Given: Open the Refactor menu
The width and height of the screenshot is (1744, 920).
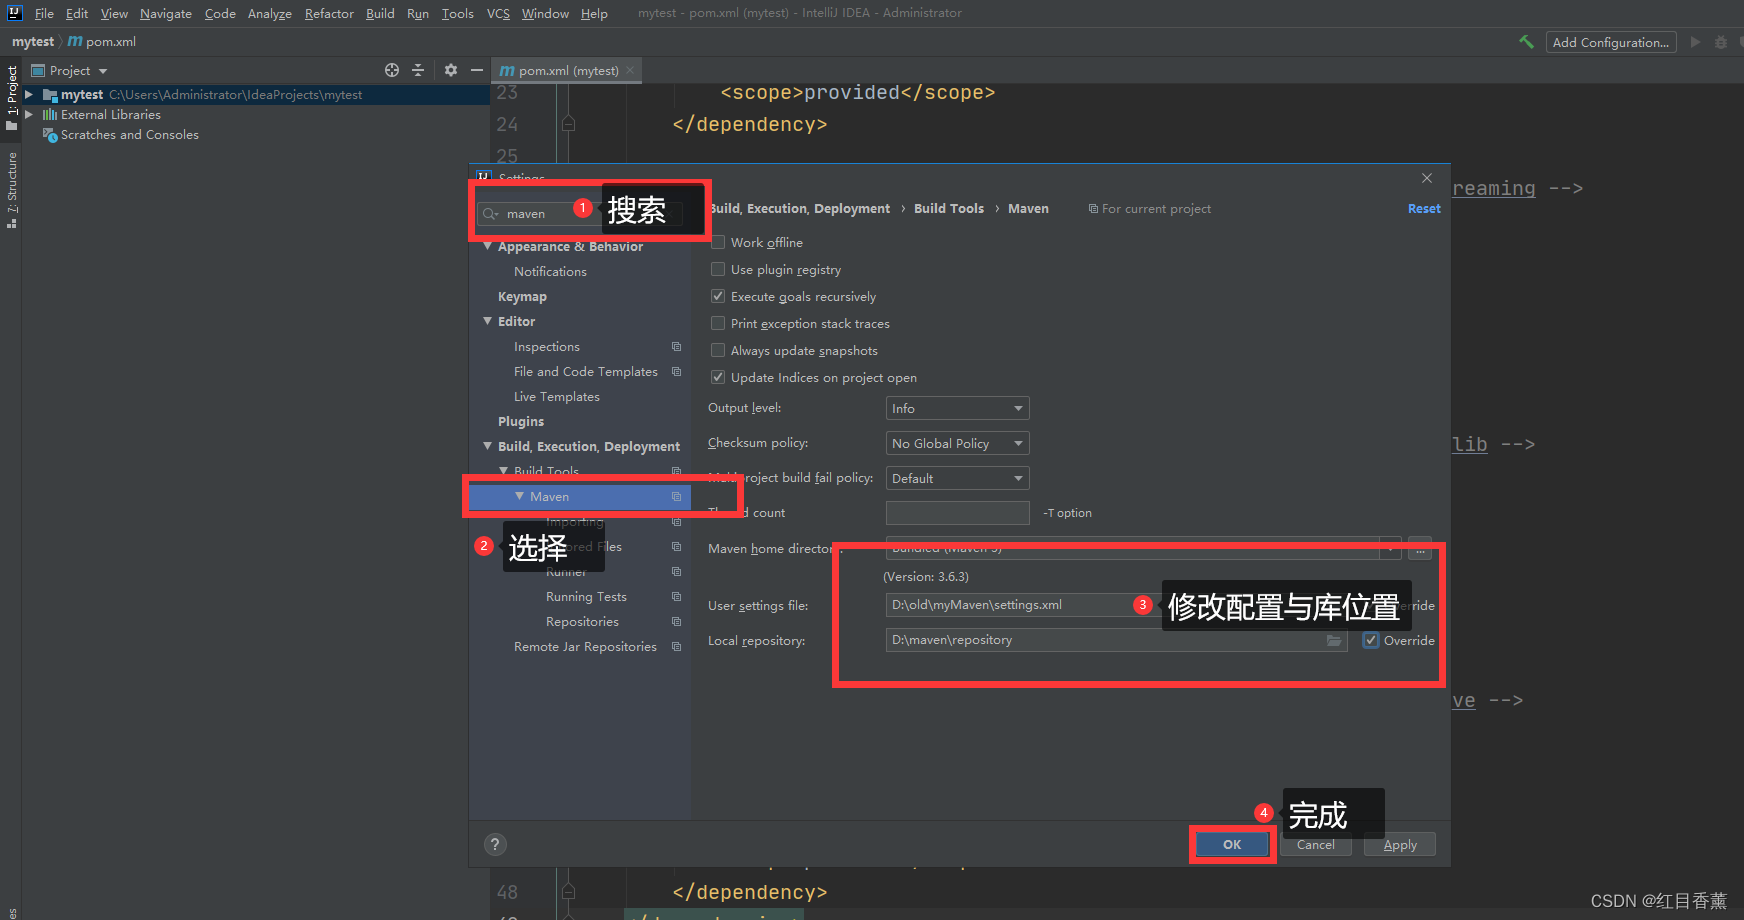Looking at the screenshot, I should click(x=329, y=13).
